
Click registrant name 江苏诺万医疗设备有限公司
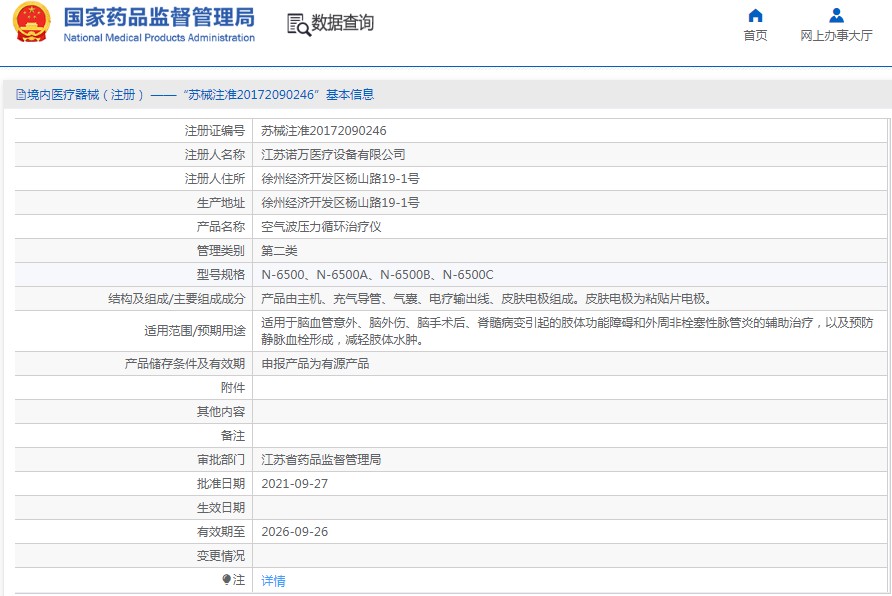333,155
